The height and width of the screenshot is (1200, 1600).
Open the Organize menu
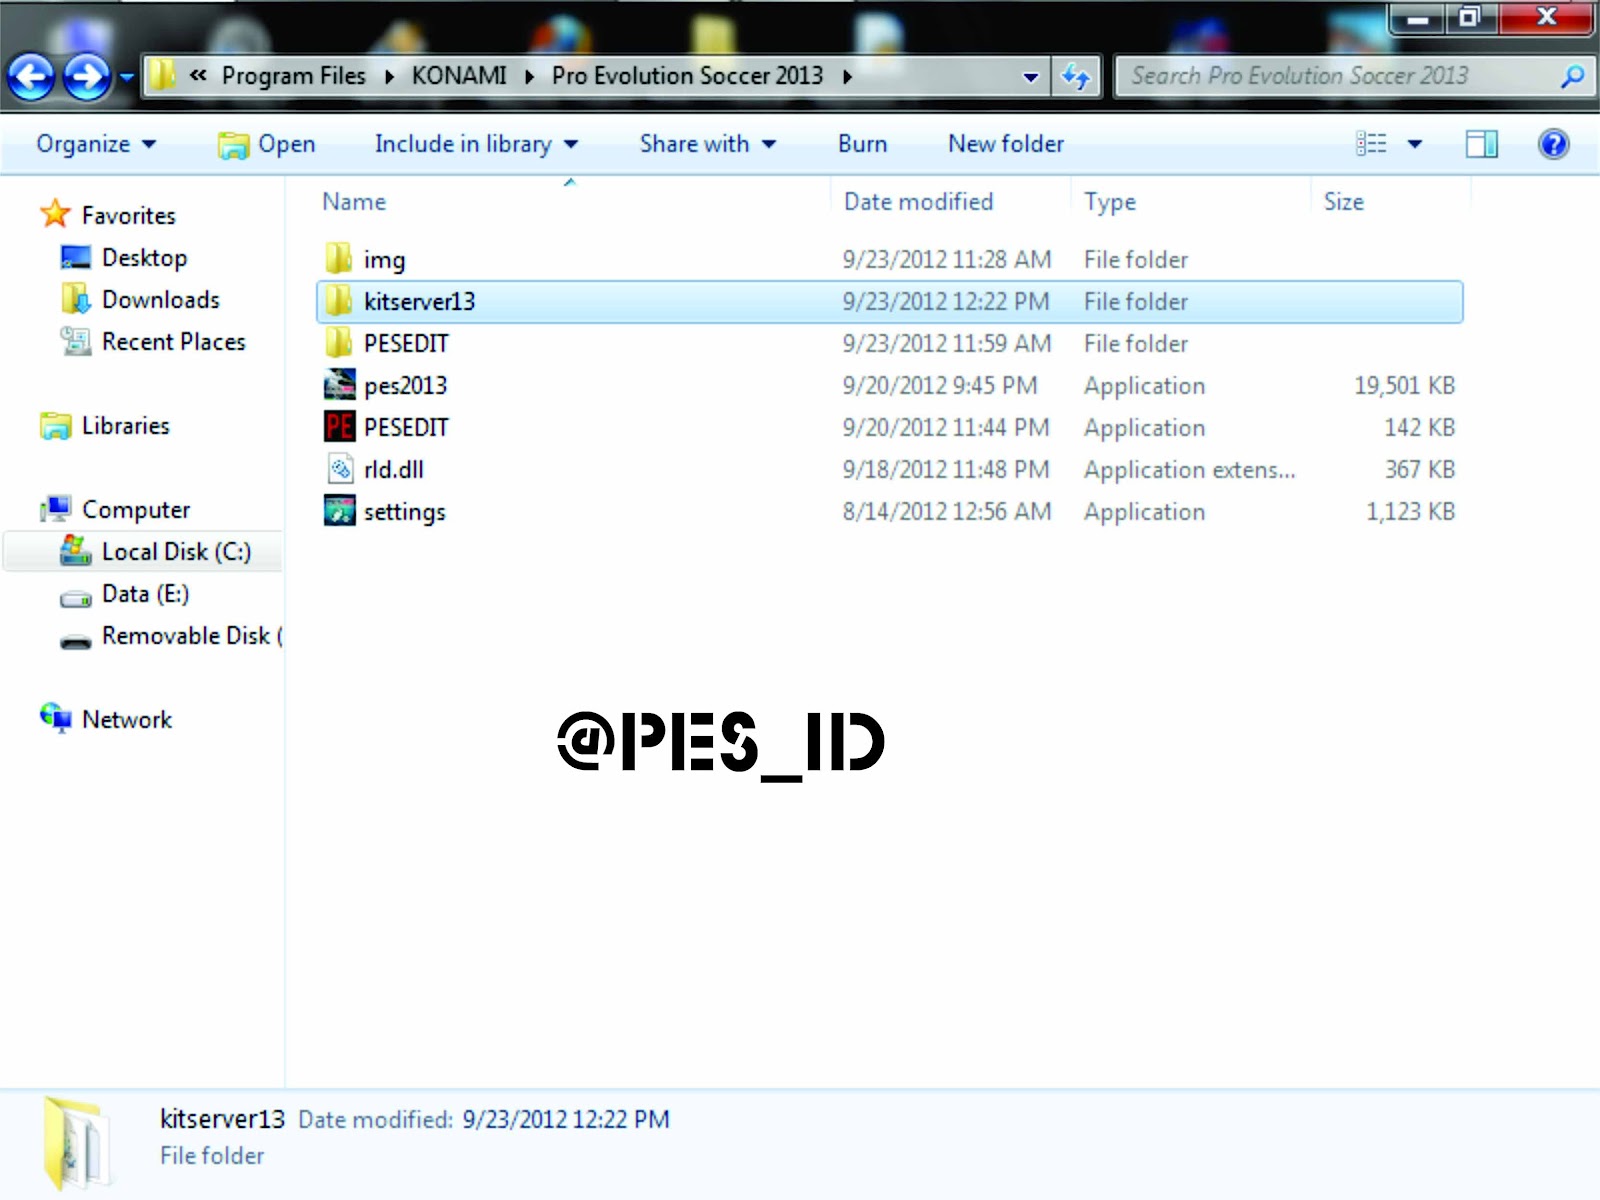pyautogui.click(x=96, y=144)
